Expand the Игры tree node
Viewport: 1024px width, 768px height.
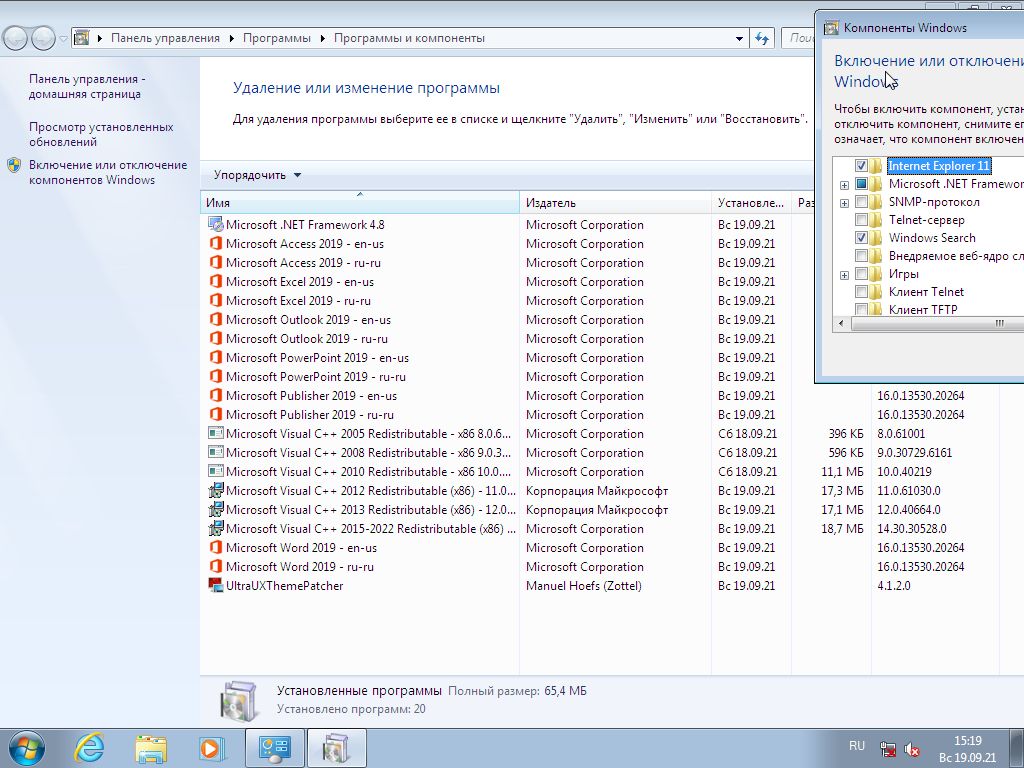[x=844, y=275]
